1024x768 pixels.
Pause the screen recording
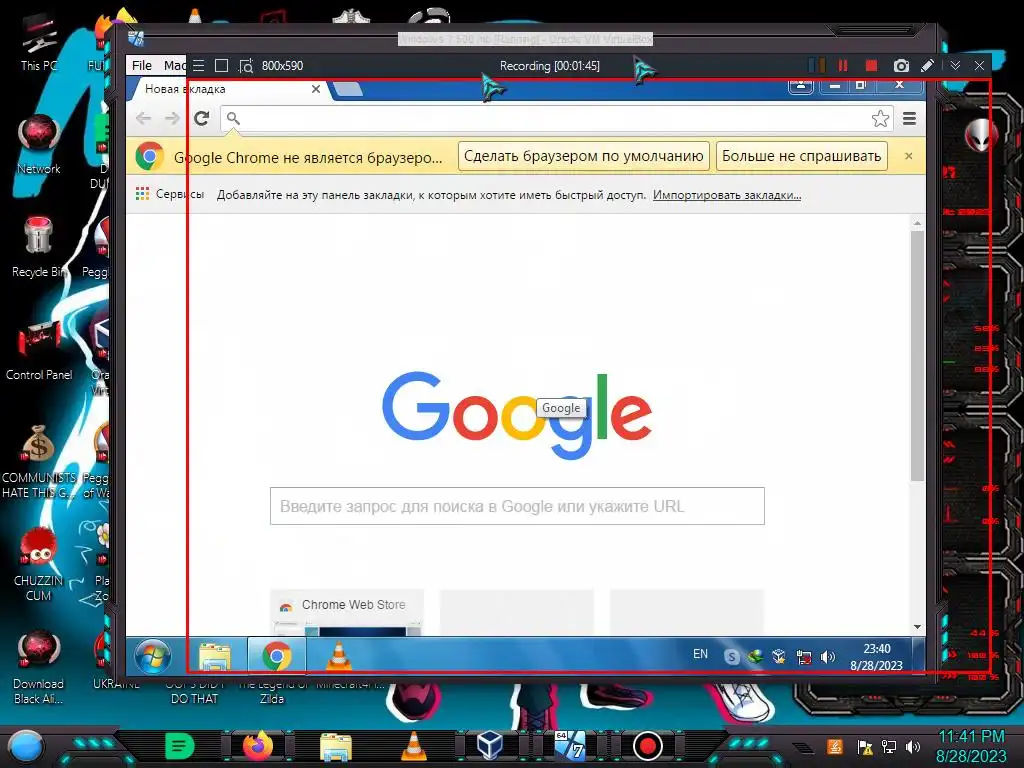click(x=842, y=65)
